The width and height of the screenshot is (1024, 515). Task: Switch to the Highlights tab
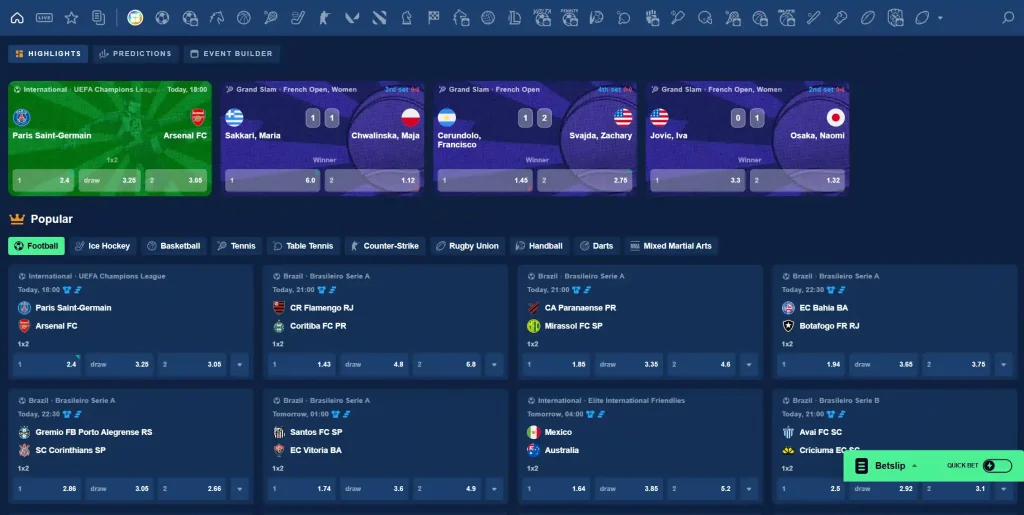pyautogui.click(x=48, y=54)
